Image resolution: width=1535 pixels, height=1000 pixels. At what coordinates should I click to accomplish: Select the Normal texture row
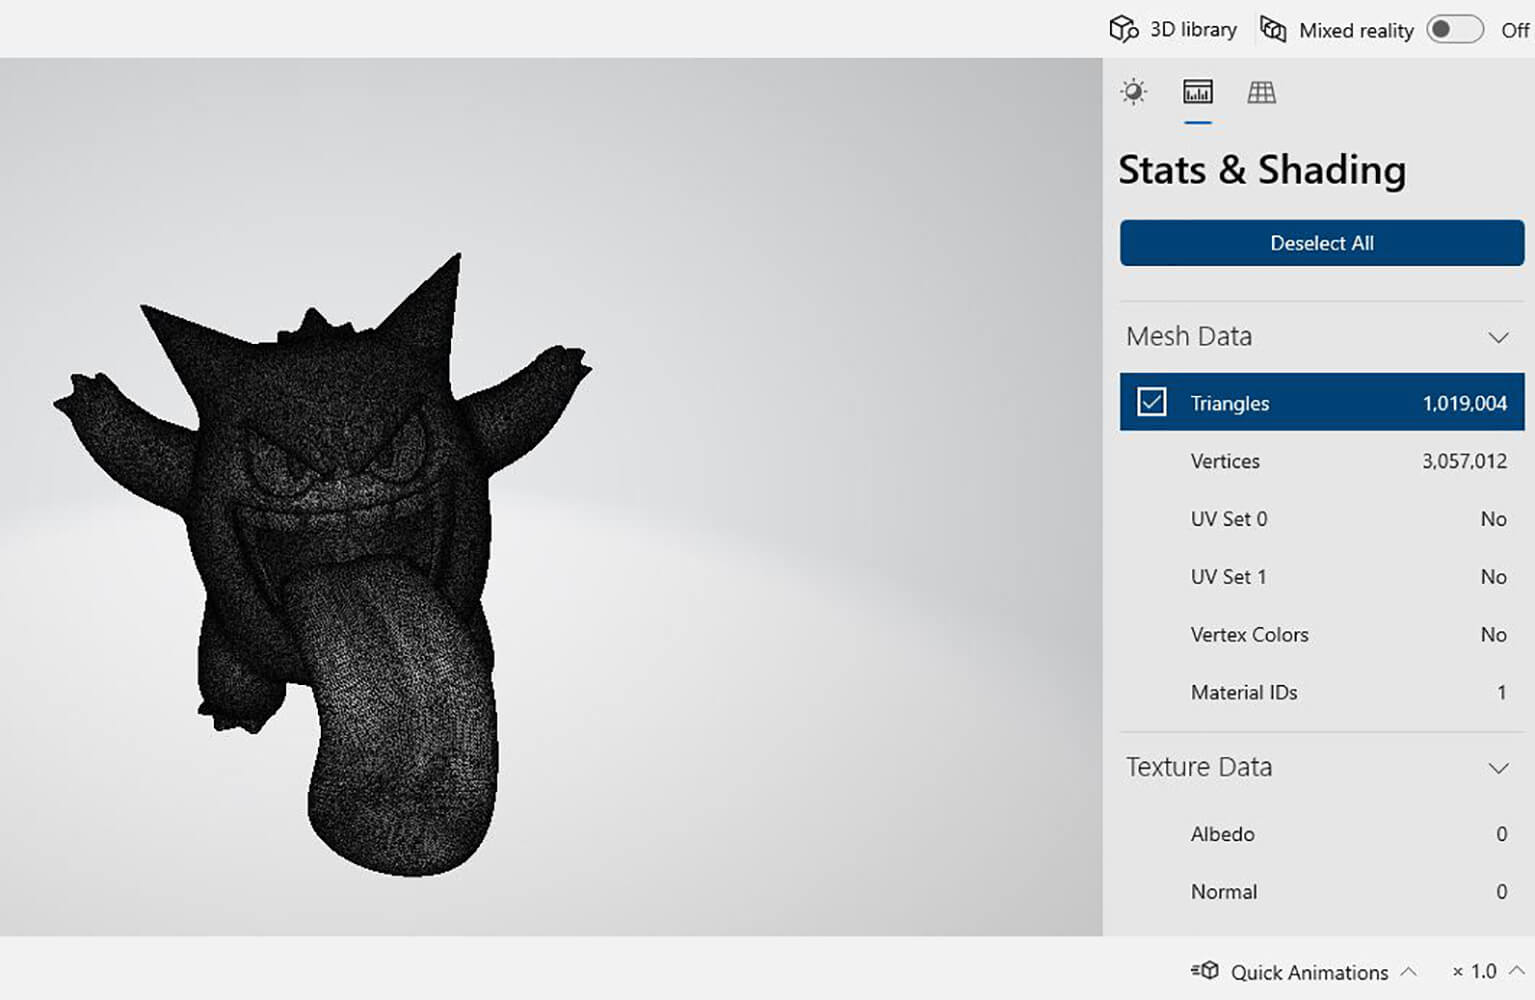pos(1321,892)
